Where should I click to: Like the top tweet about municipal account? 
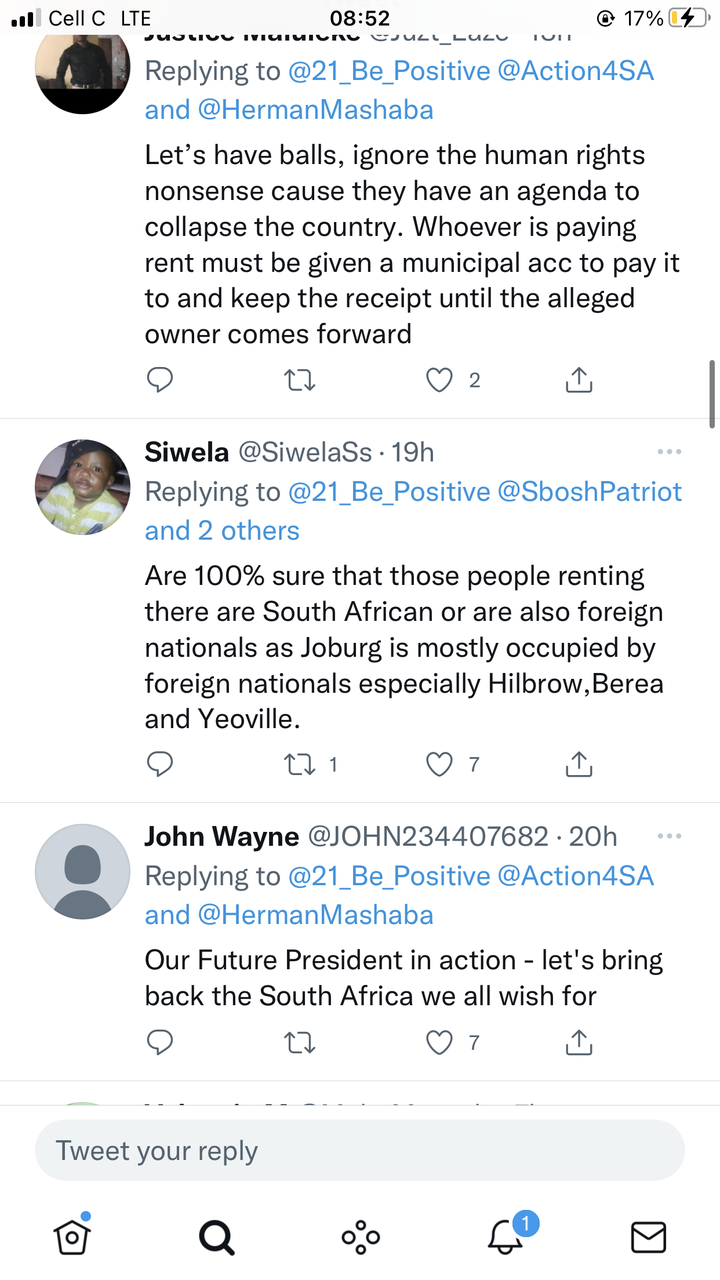440,380
